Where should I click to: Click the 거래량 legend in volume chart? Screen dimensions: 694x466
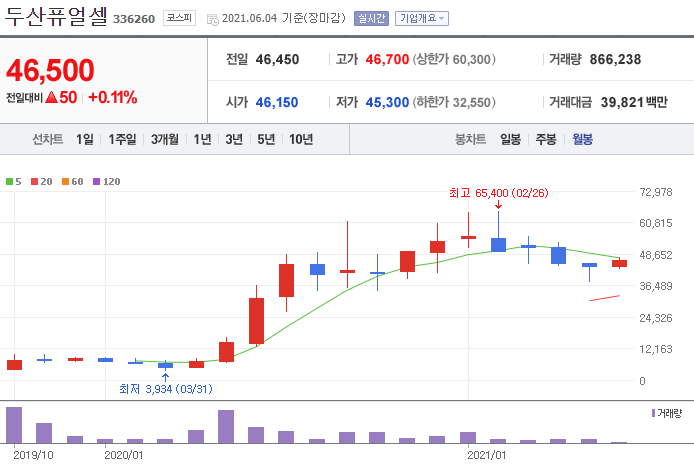pos(667,413)
